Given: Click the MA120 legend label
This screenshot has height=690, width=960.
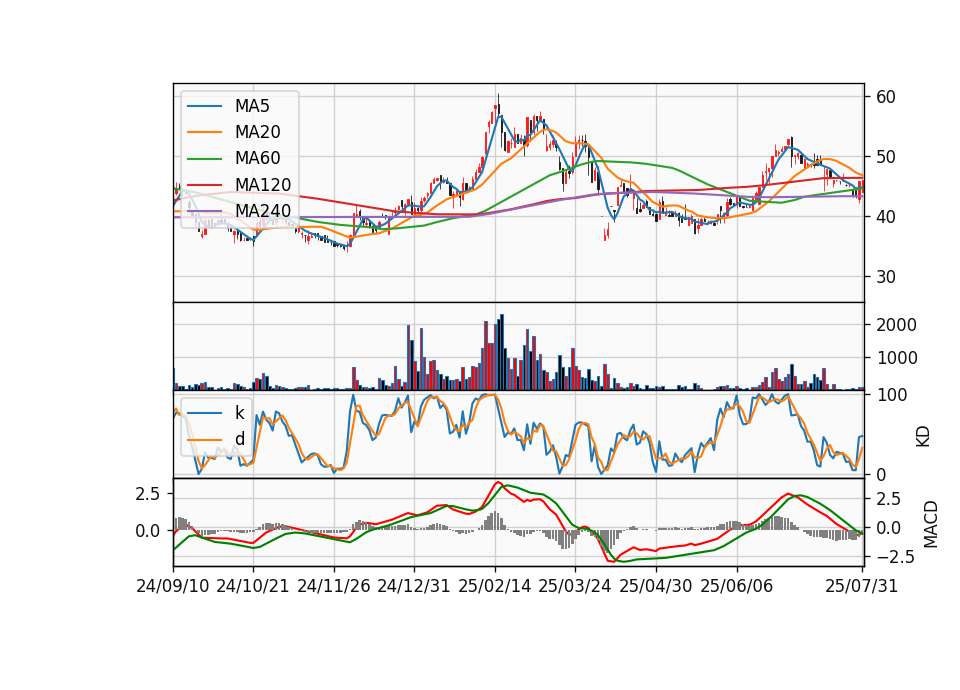Looking at the screenshot, I should tap(263, 184).
